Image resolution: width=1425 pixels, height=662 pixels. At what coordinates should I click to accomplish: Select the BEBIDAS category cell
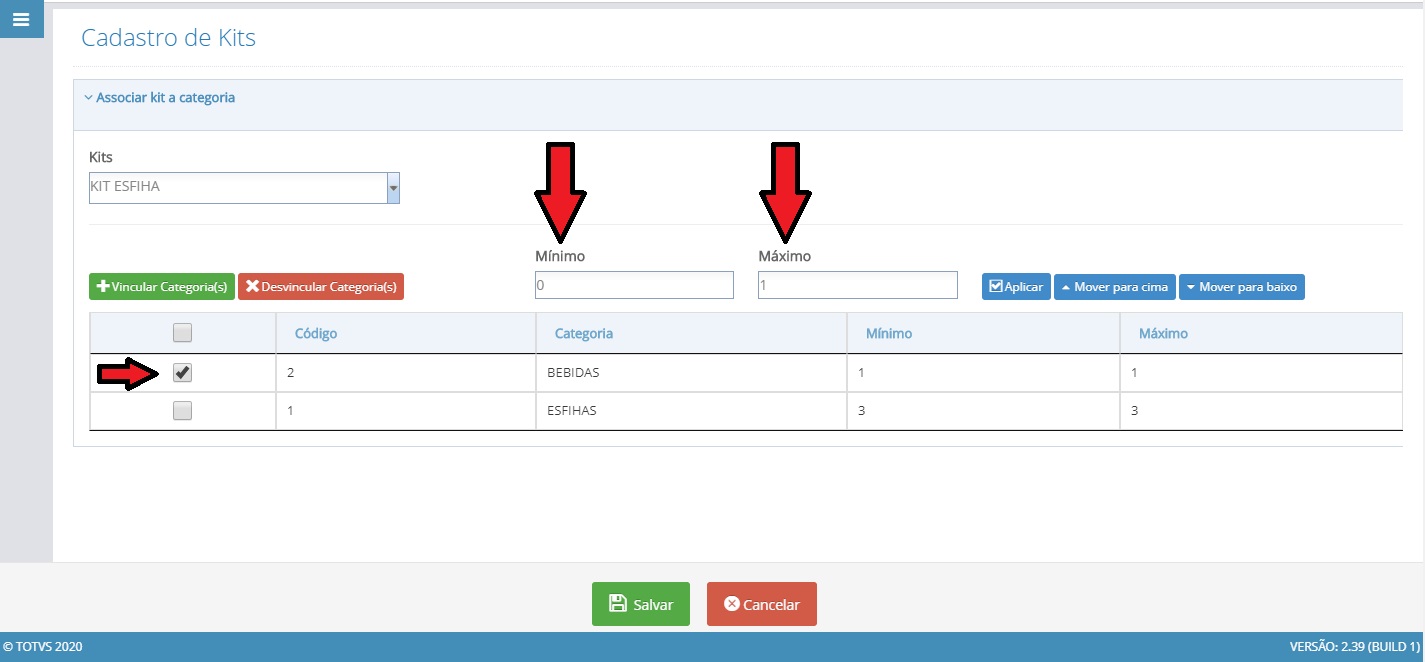[691, 372]
